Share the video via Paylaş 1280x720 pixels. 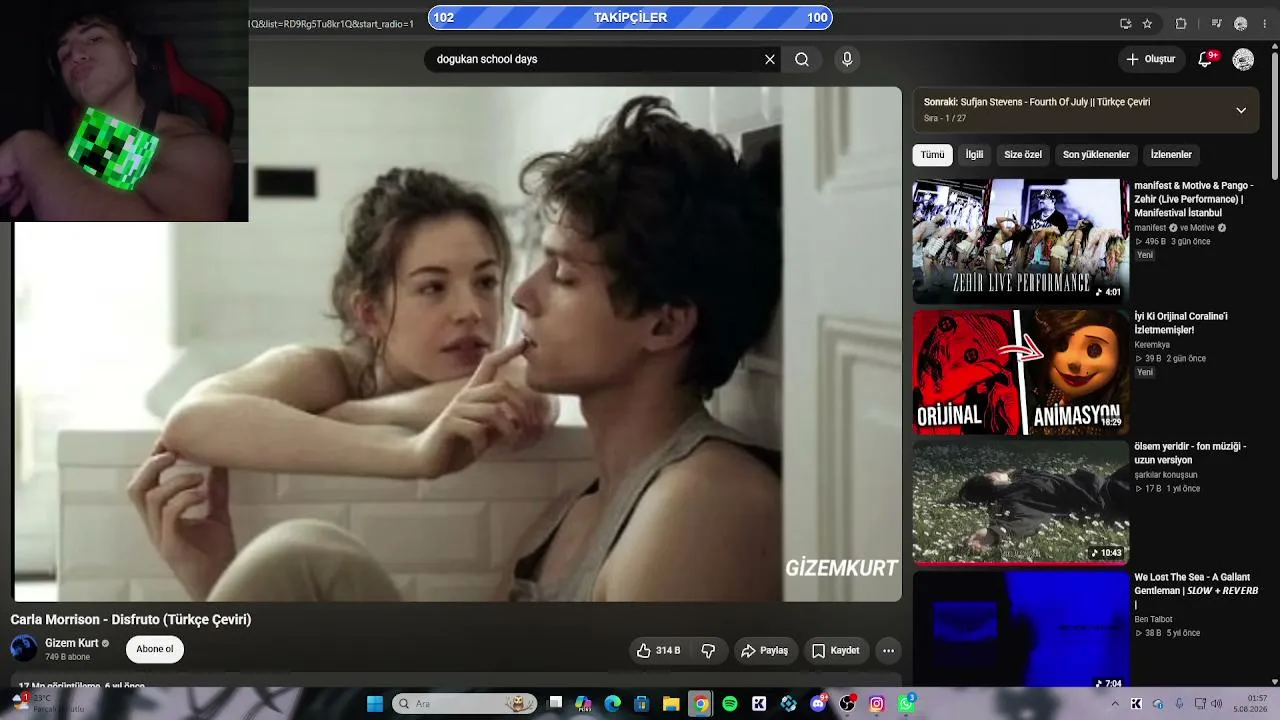tap(764, 651)
